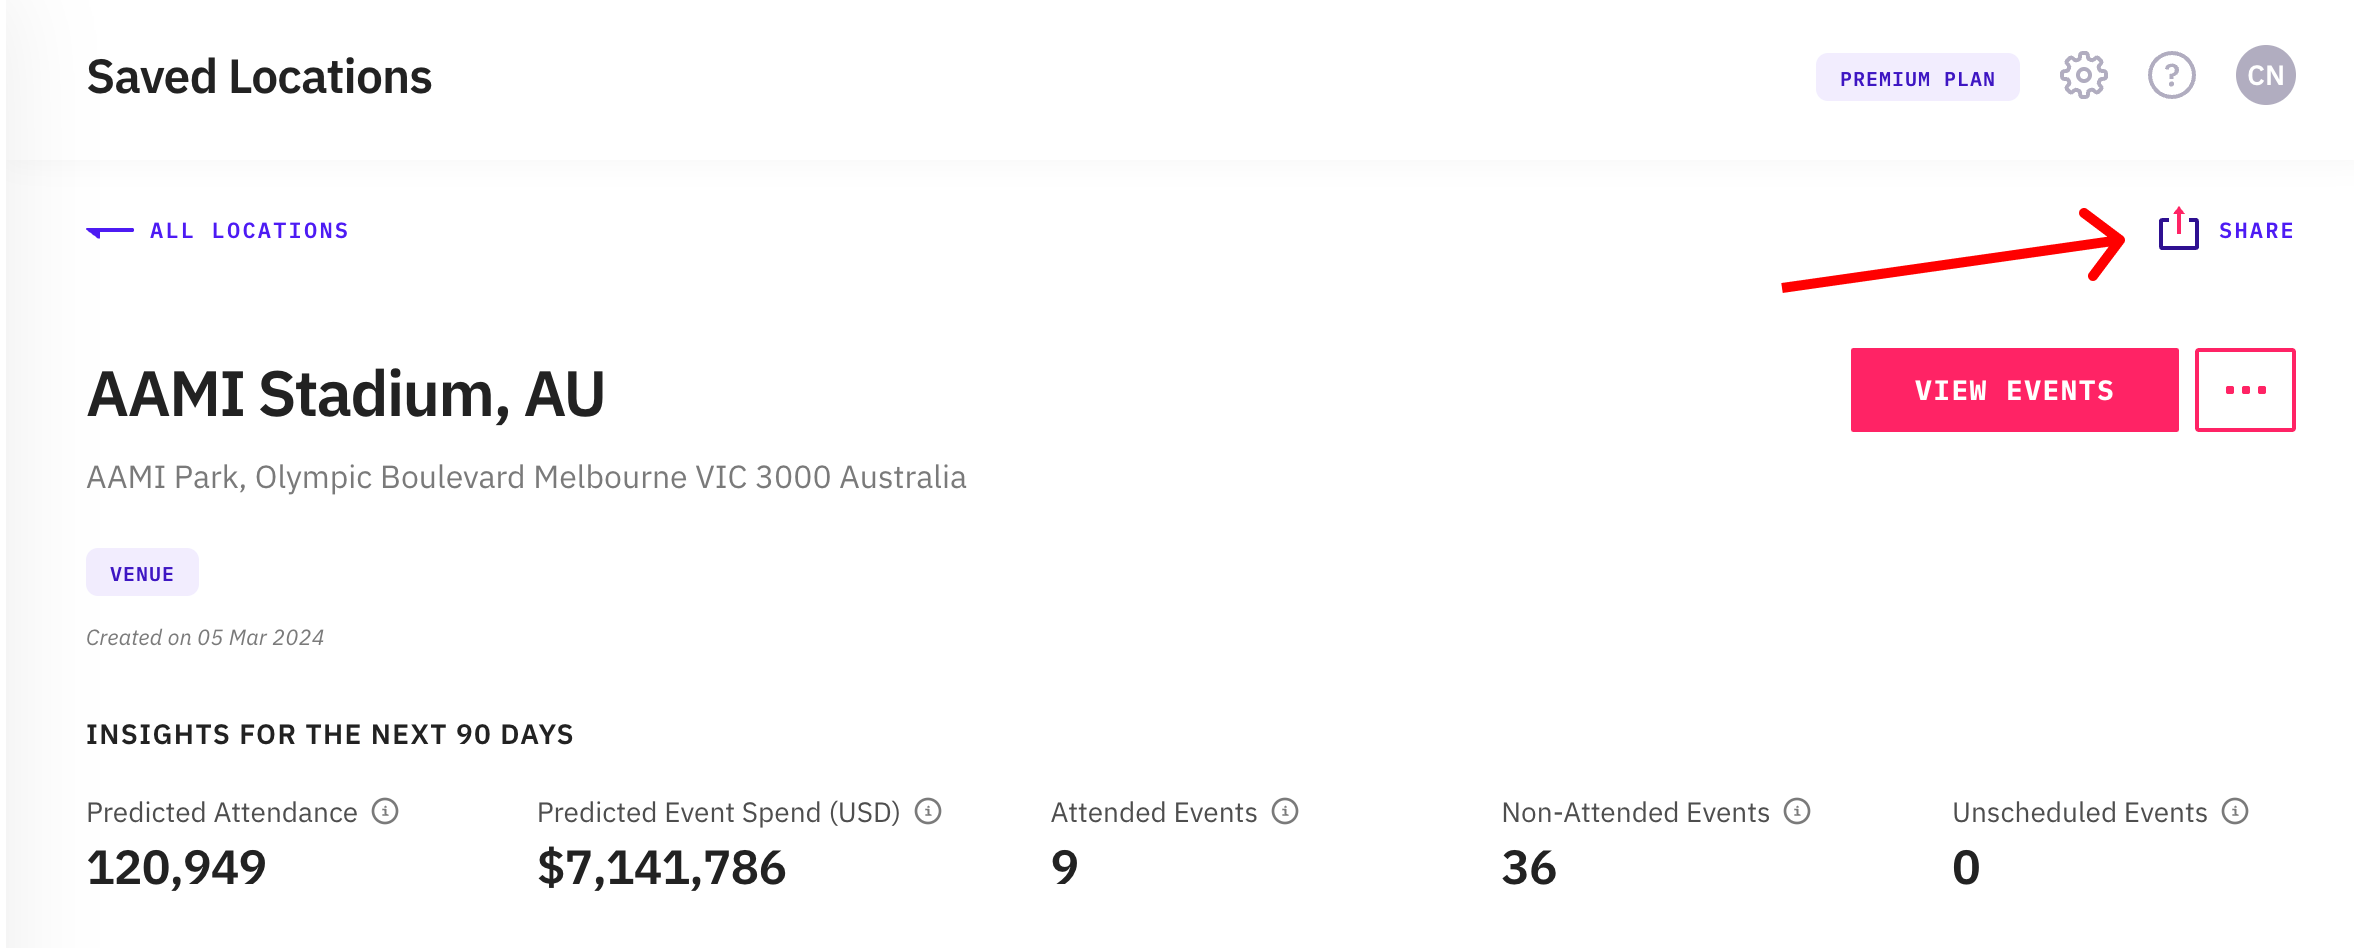Go back to All Locations
This screenshot has height=948, width=2354.
click(x=249, y=231)
